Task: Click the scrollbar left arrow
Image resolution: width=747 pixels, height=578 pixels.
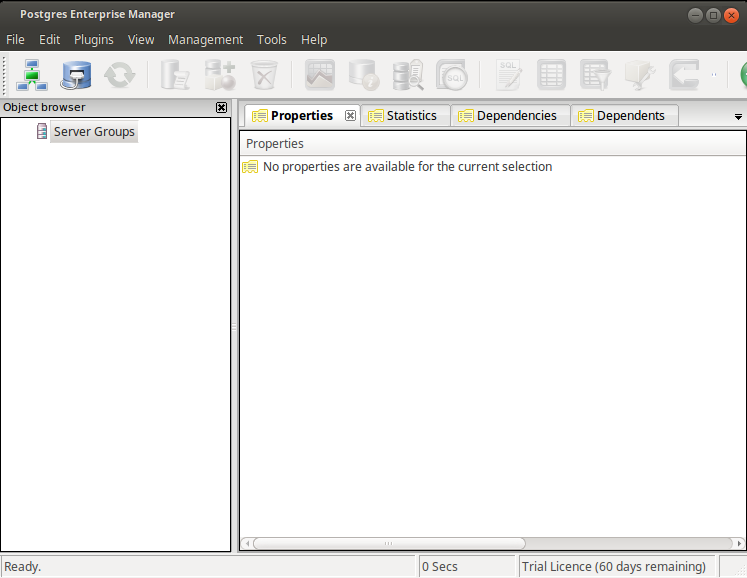Action: point(247,543)
